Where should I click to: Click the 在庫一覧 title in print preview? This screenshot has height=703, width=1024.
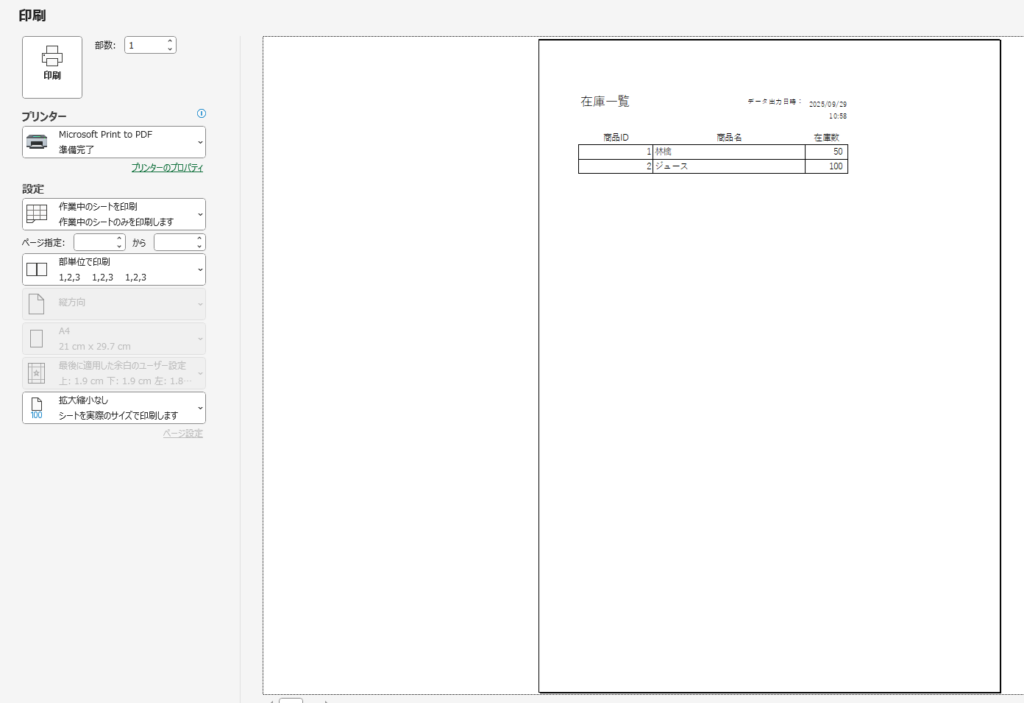605,102
